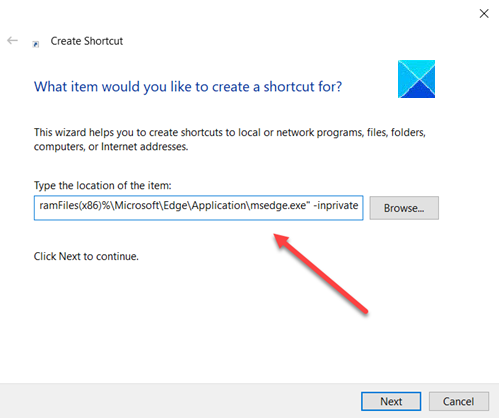
Task: Focus the item location text field
Action: (198, 208)
